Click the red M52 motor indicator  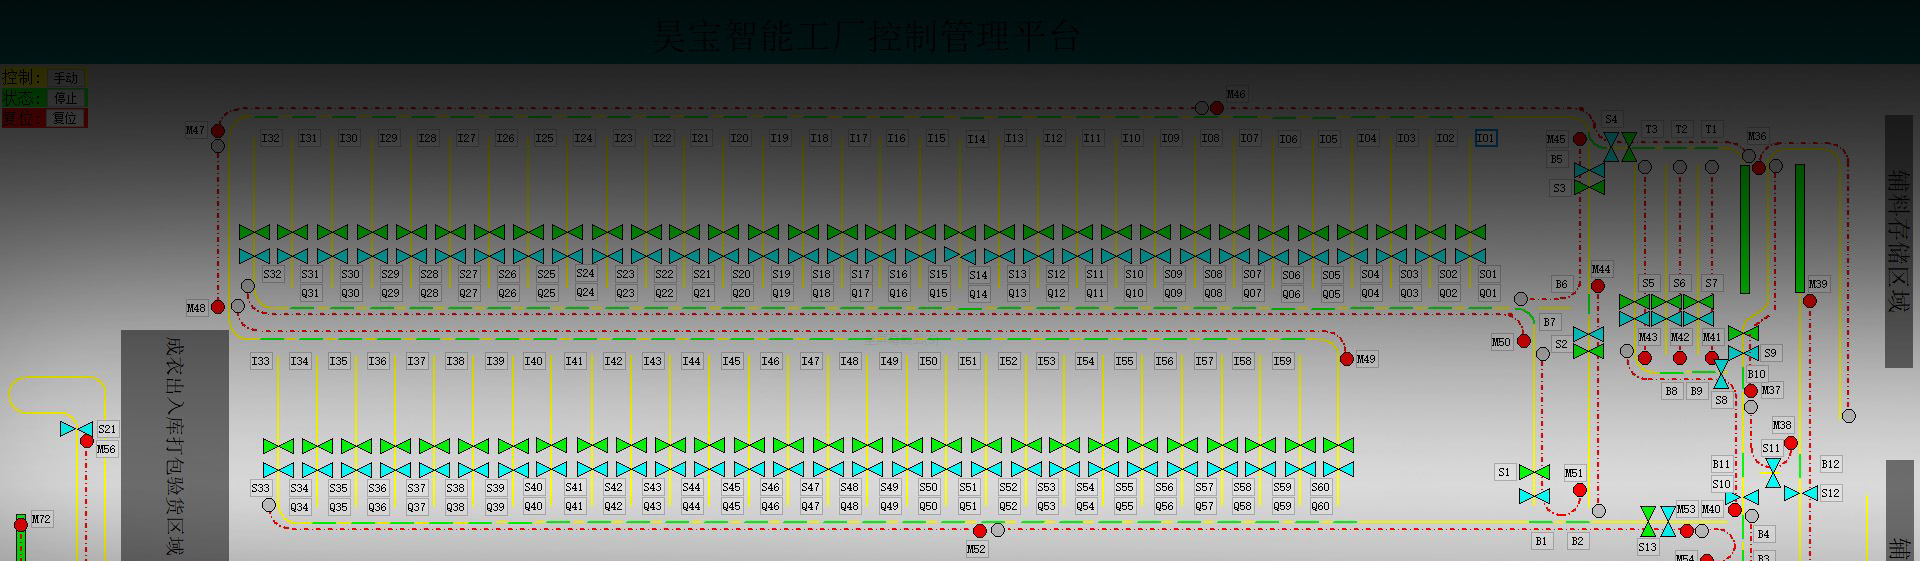pos(980,531)
